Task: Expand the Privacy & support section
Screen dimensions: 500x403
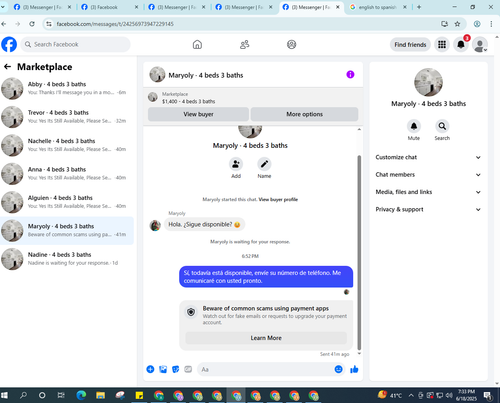Action: (428, 209)
